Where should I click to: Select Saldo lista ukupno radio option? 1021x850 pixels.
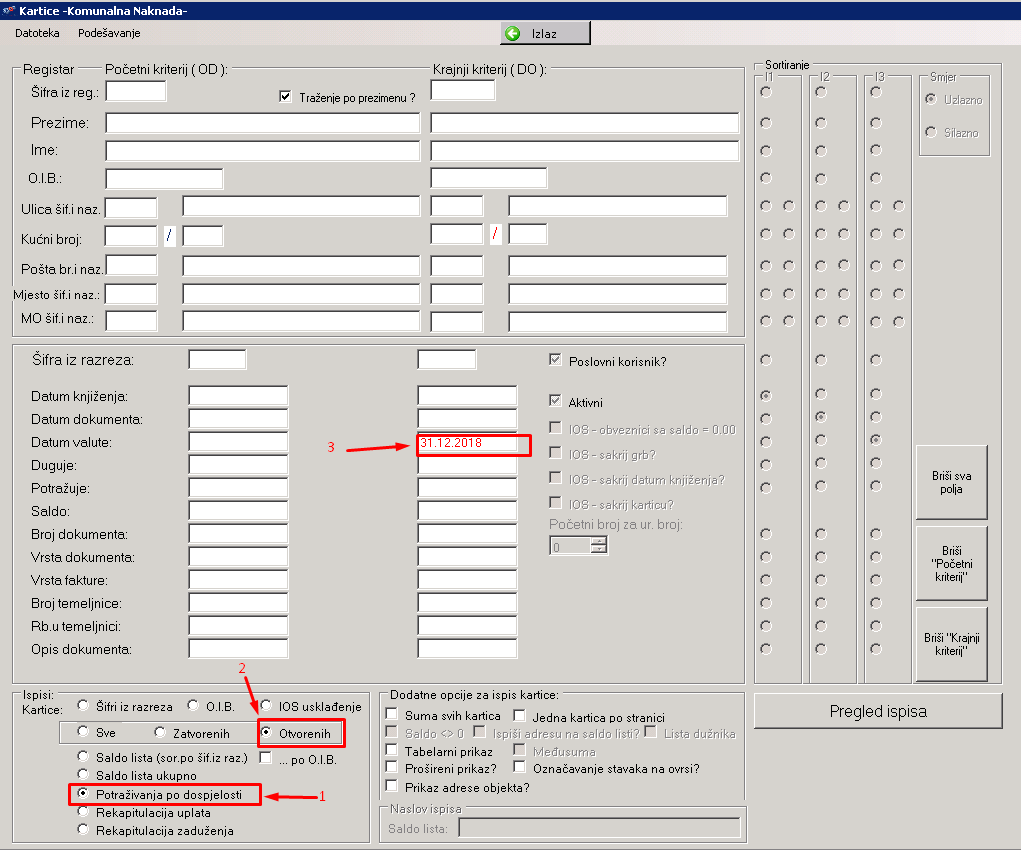point(83,775)
